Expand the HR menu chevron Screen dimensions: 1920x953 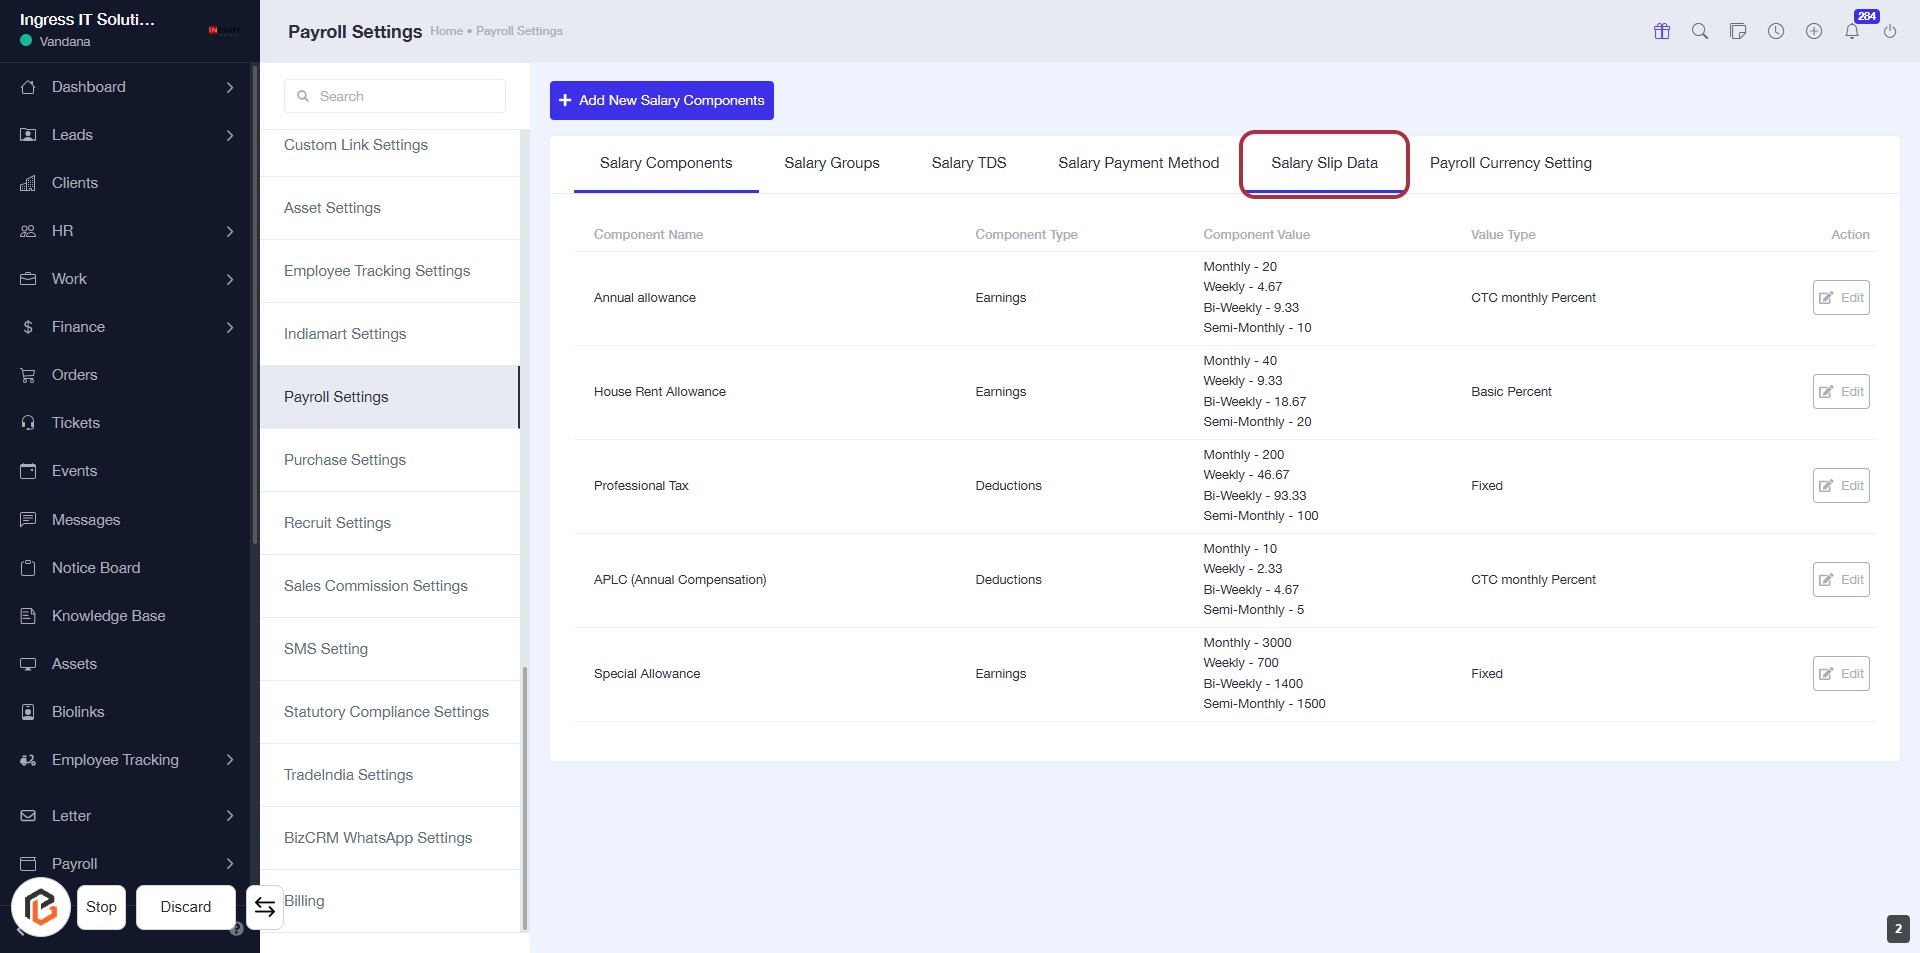(x=229, y=231)
